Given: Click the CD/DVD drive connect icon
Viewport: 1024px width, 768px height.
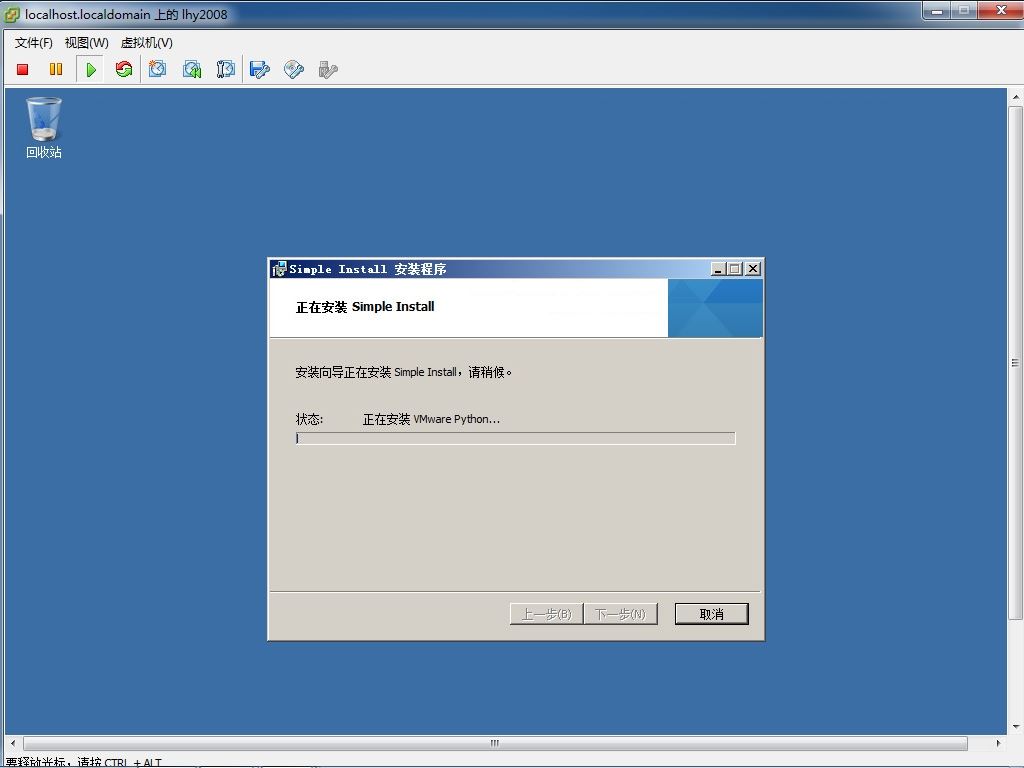Looking at the screenshot, I should 294,69.
